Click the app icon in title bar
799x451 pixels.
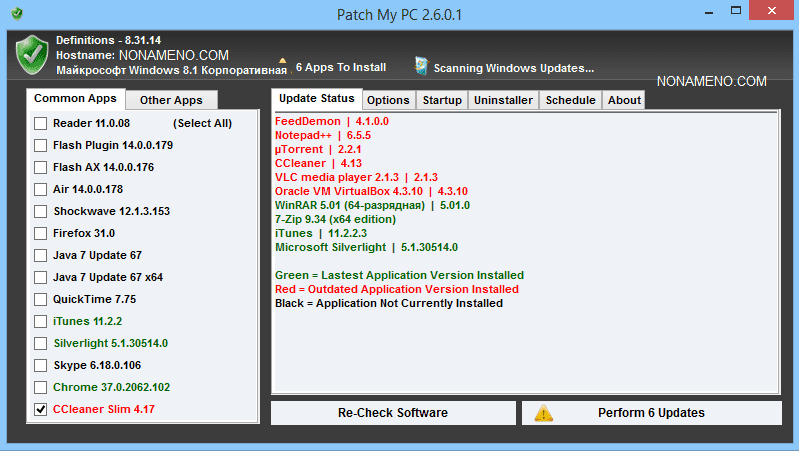[x=12, y=14]
